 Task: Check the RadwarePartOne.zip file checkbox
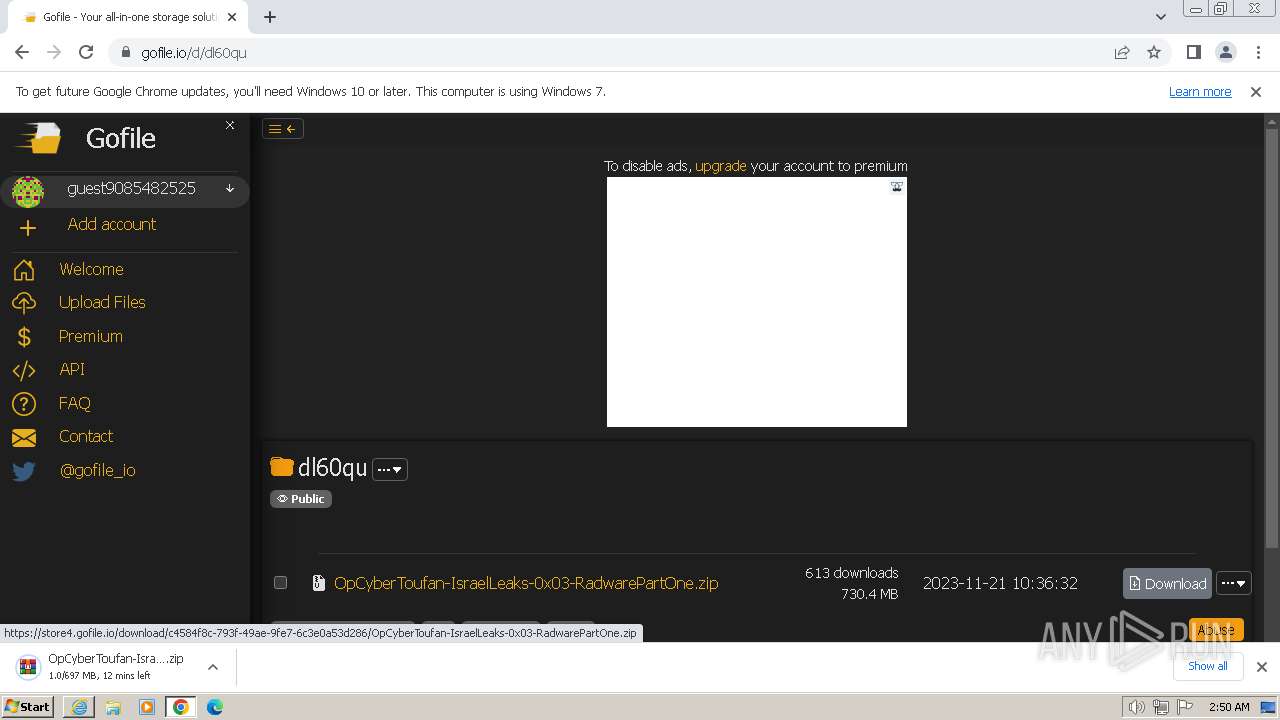coord(281,582)
